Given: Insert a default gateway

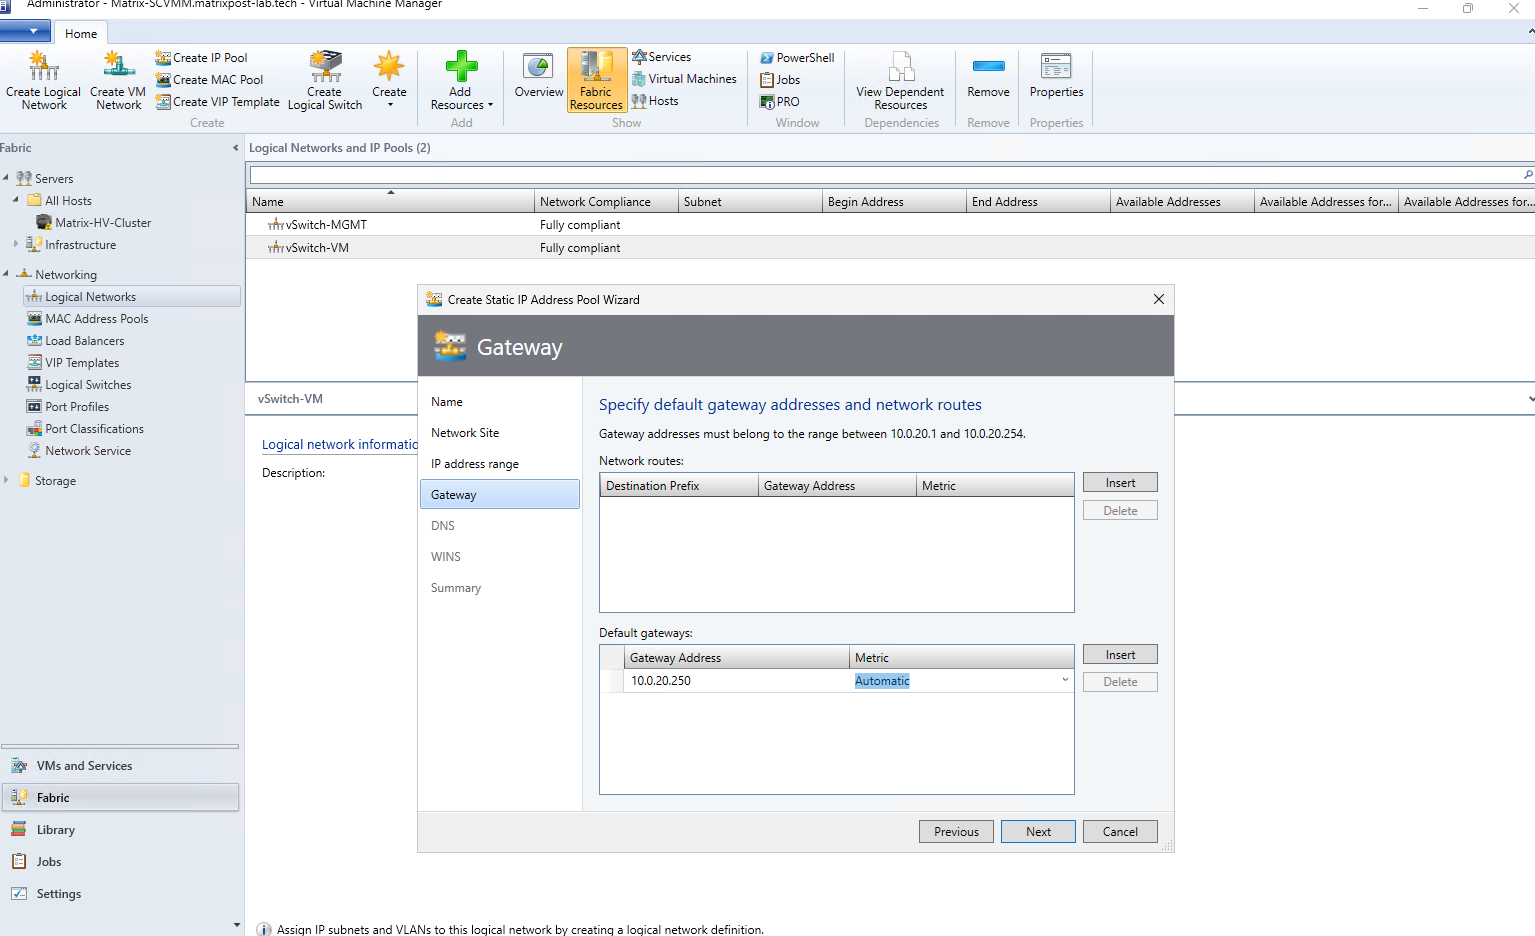Looking at the screenshot, I should pyautogui.click(x=1120, y=655).
